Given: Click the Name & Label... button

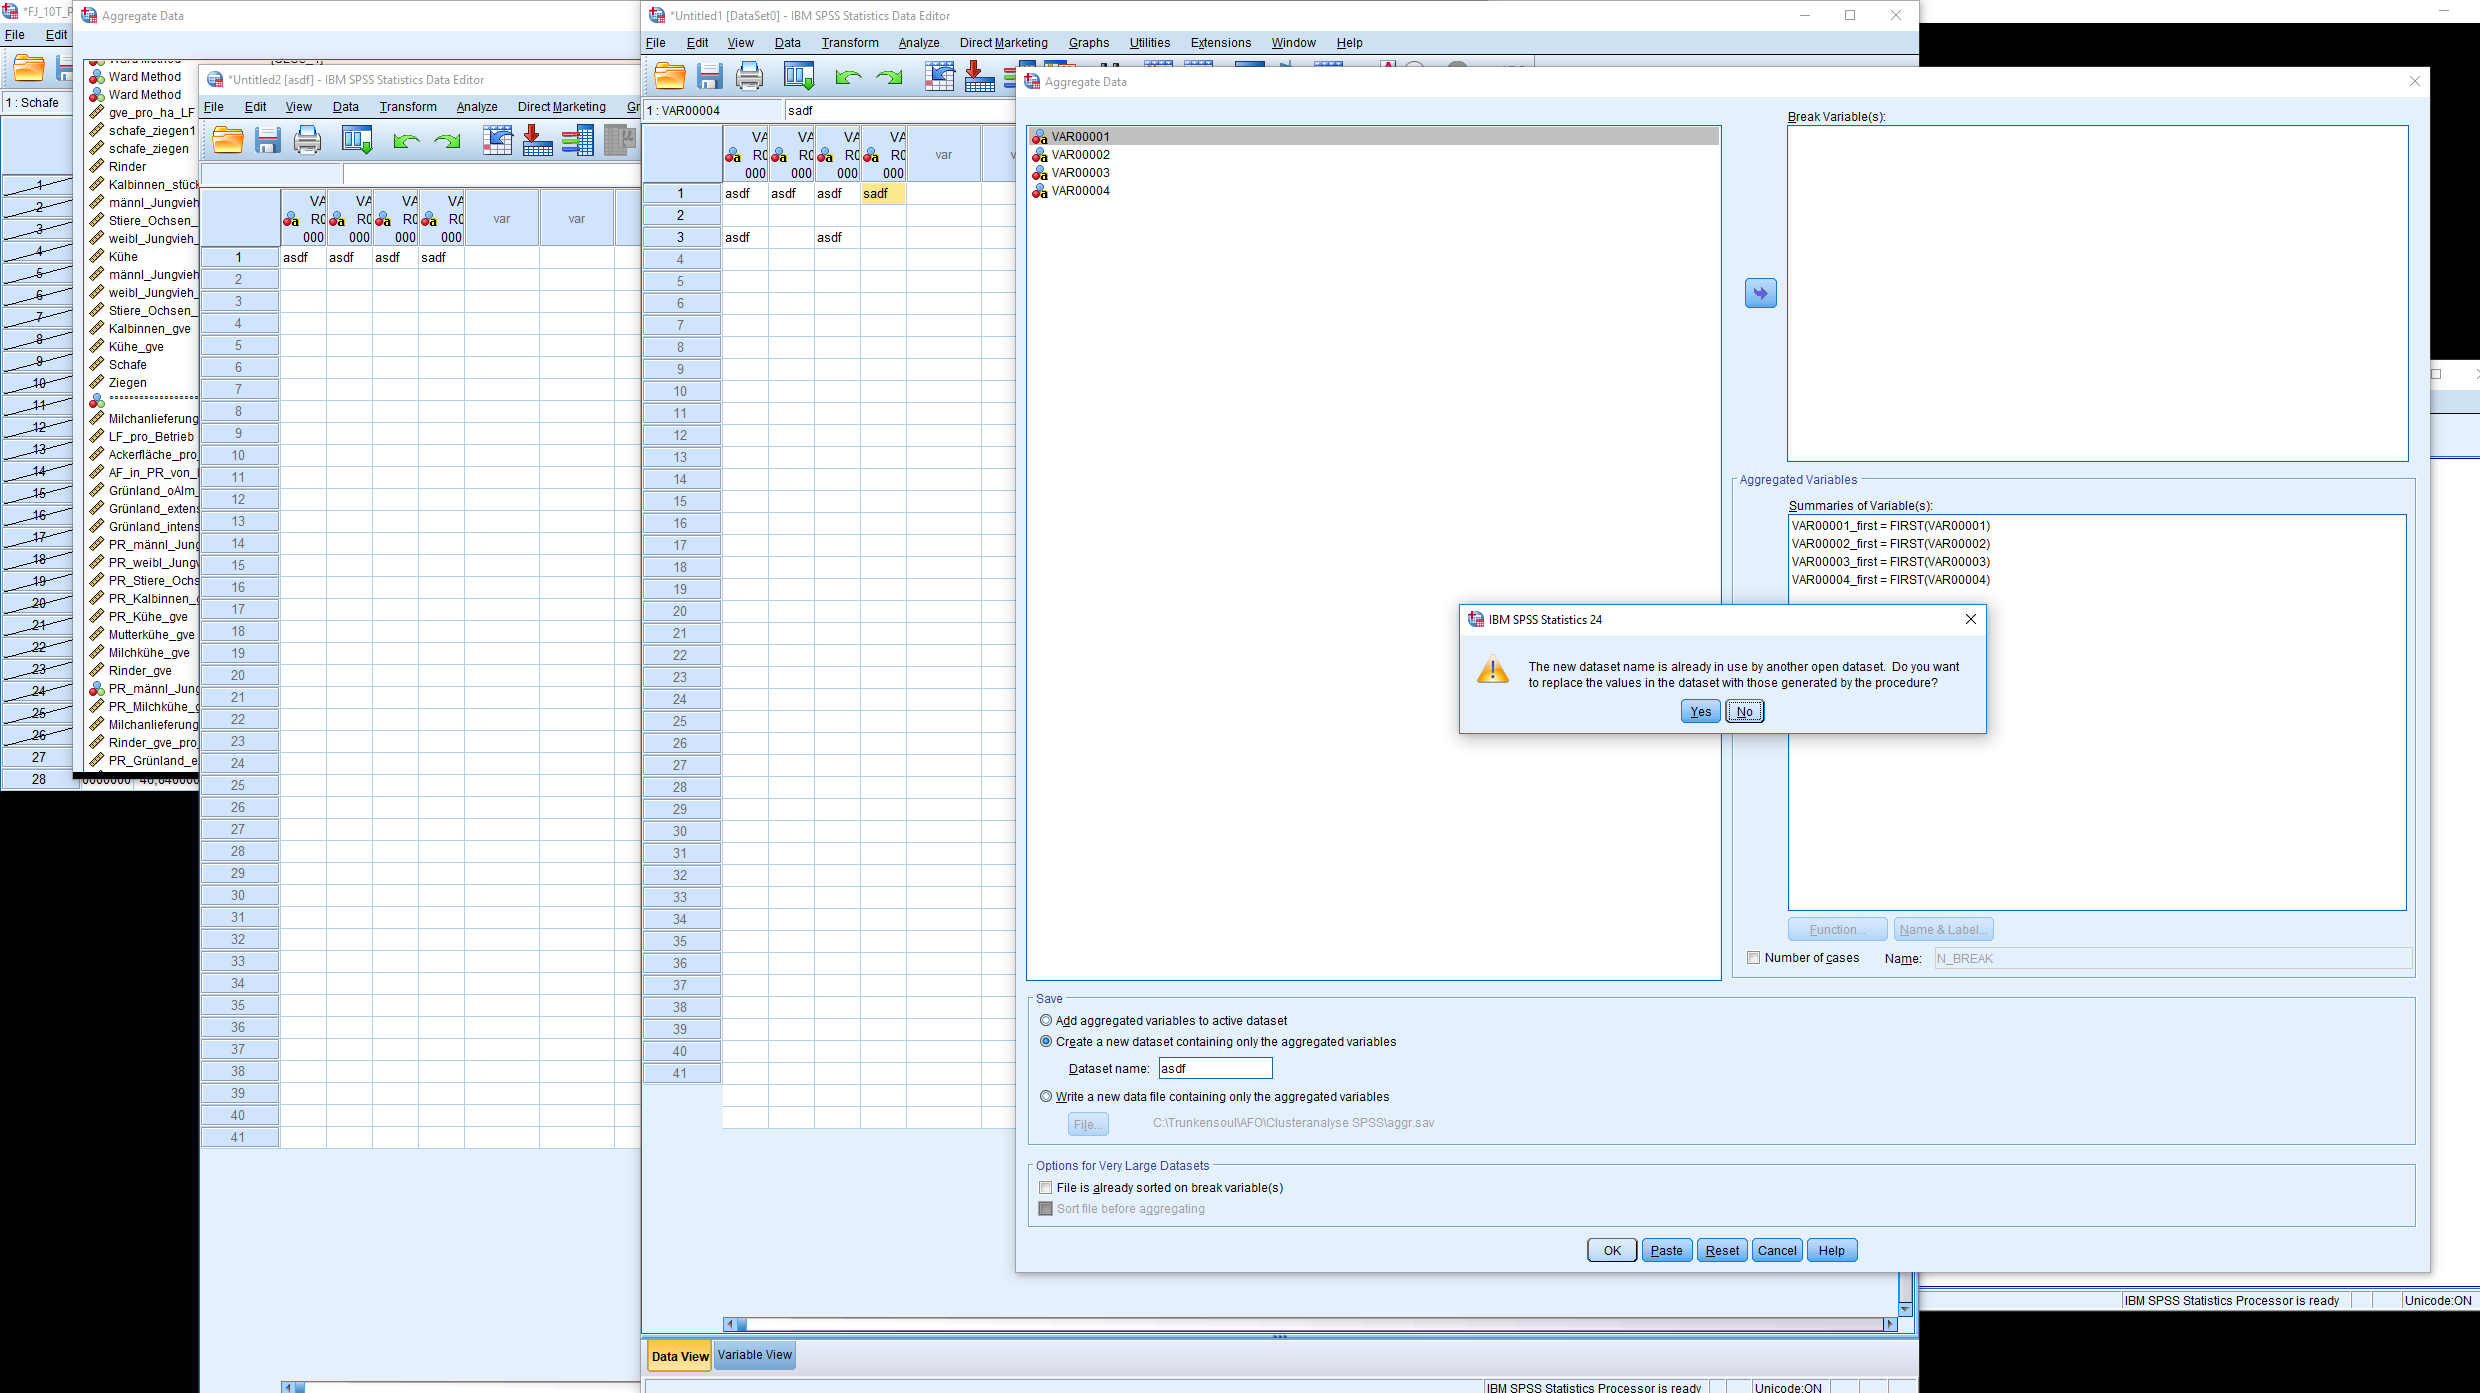Looking at the screenshot, I should pos(1943,930).
